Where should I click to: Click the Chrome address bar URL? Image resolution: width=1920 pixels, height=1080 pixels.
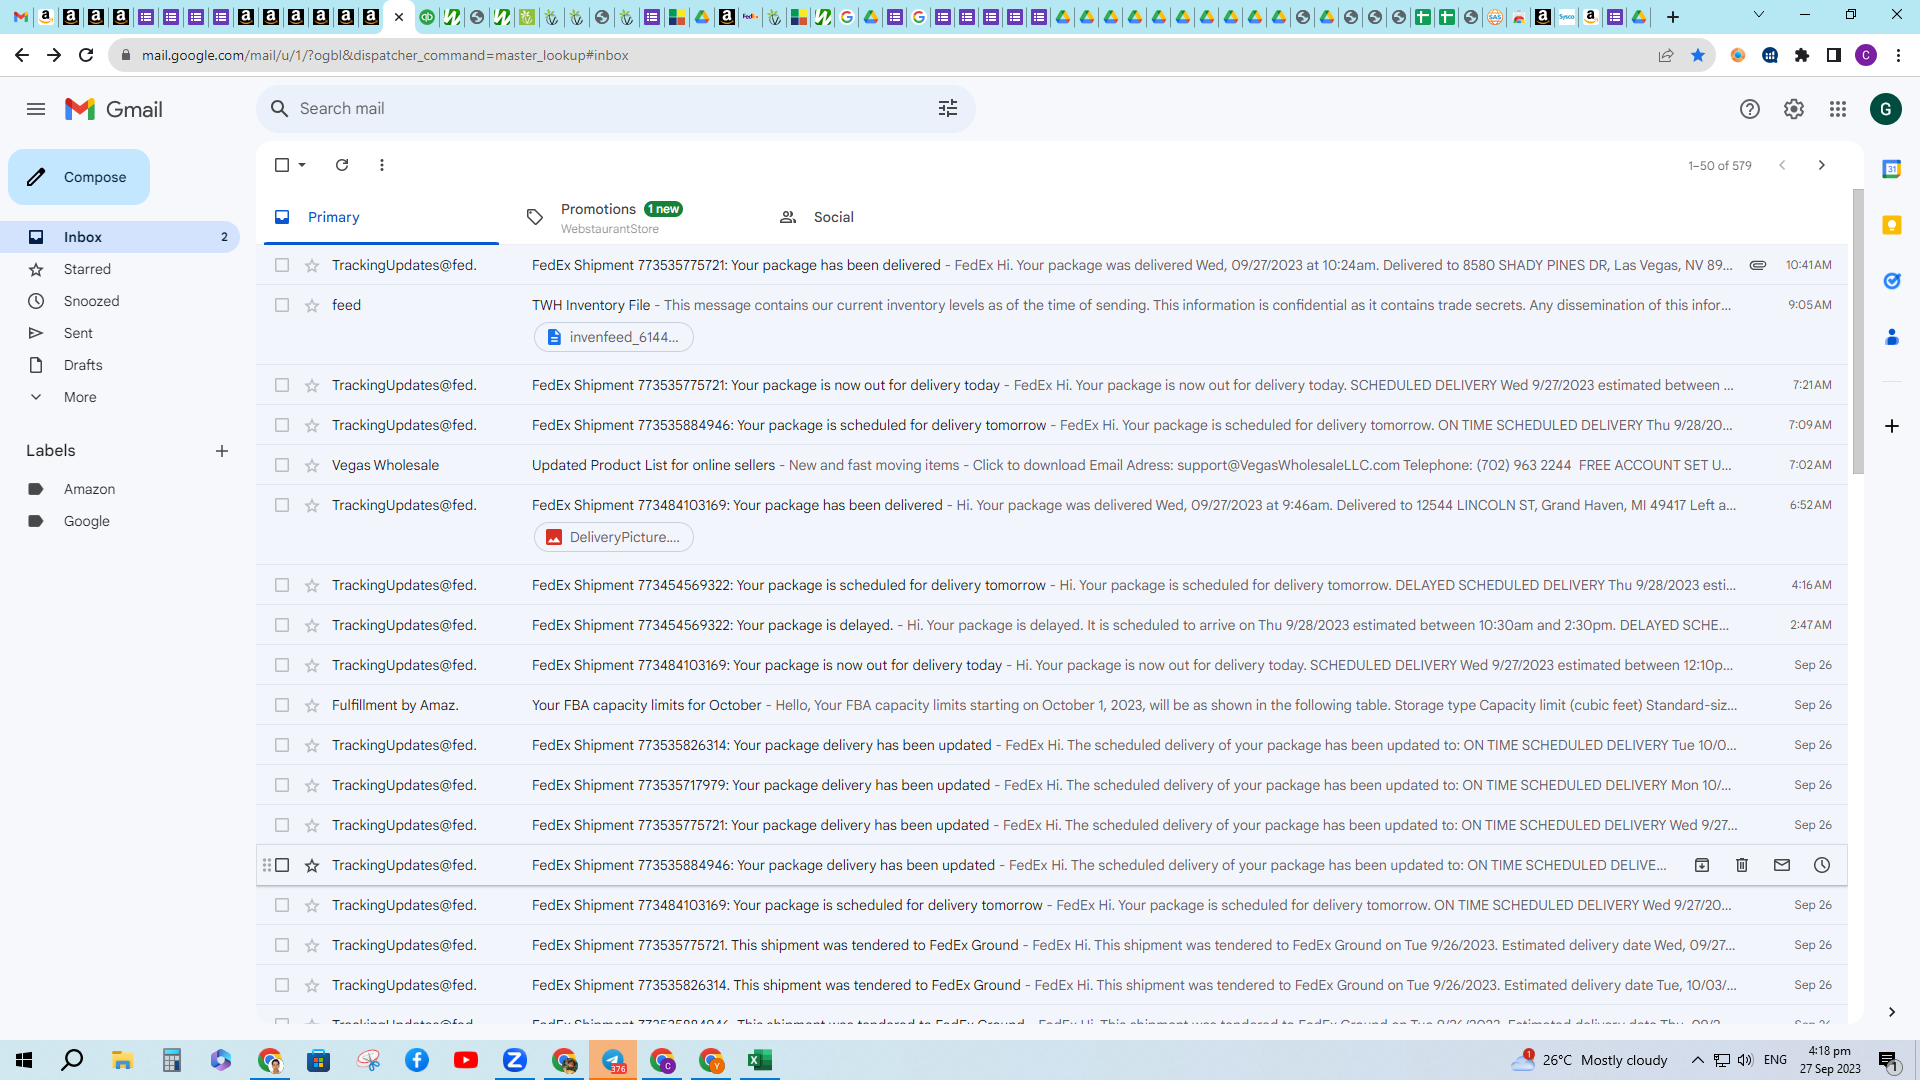pyautogui.click(x=385, y=55)
